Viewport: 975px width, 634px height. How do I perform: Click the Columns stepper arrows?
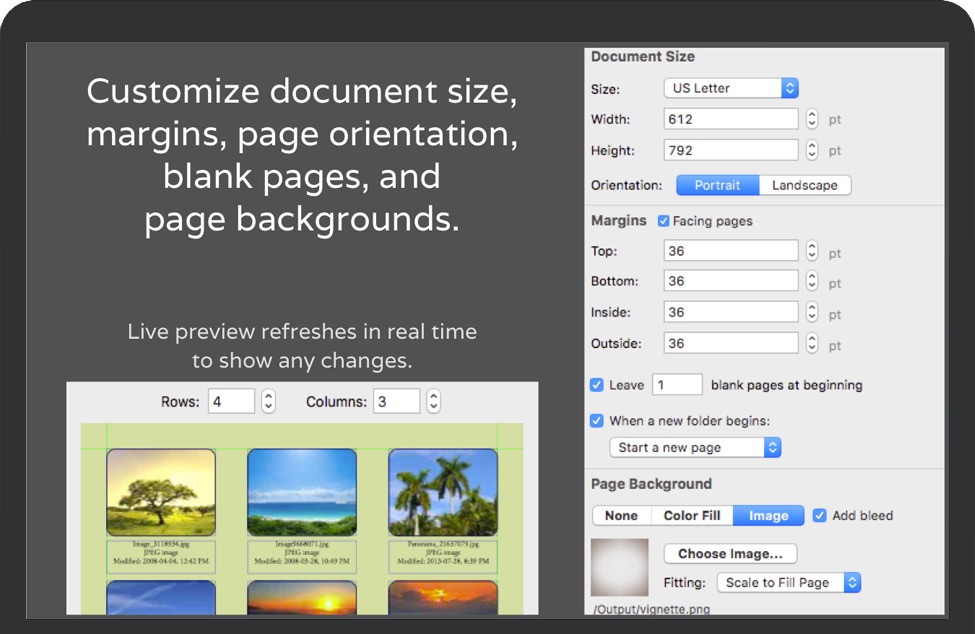[433, 402]
